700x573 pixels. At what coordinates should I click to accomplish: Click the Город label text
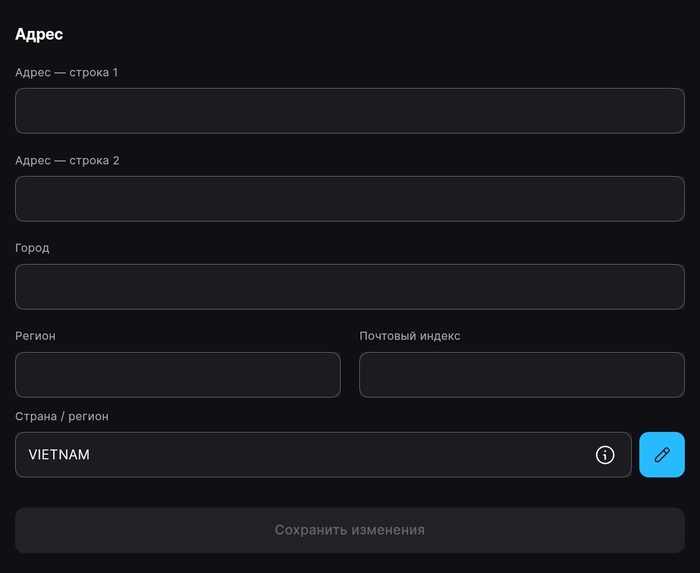32,248
